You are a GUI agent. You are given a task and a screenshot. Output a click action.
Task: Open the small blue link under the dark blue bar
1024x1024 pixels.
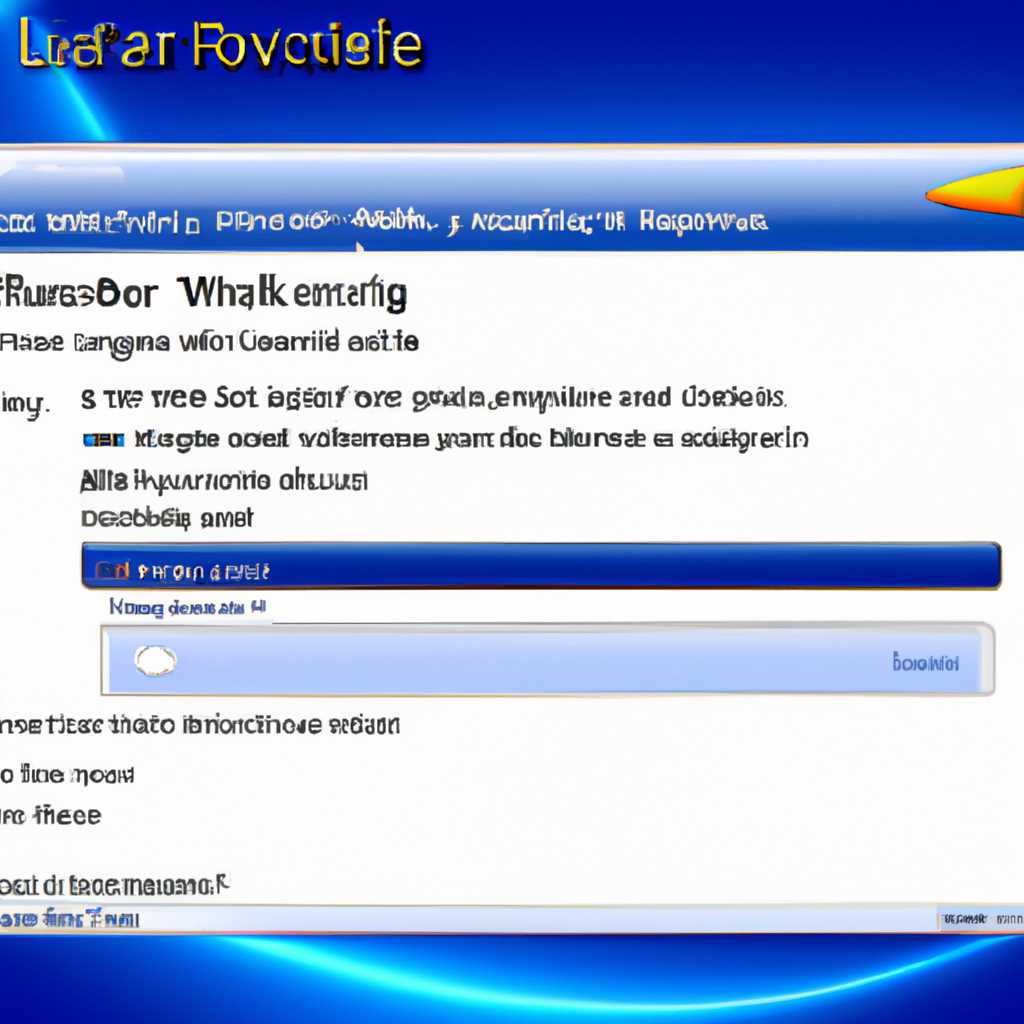point(187,607)
